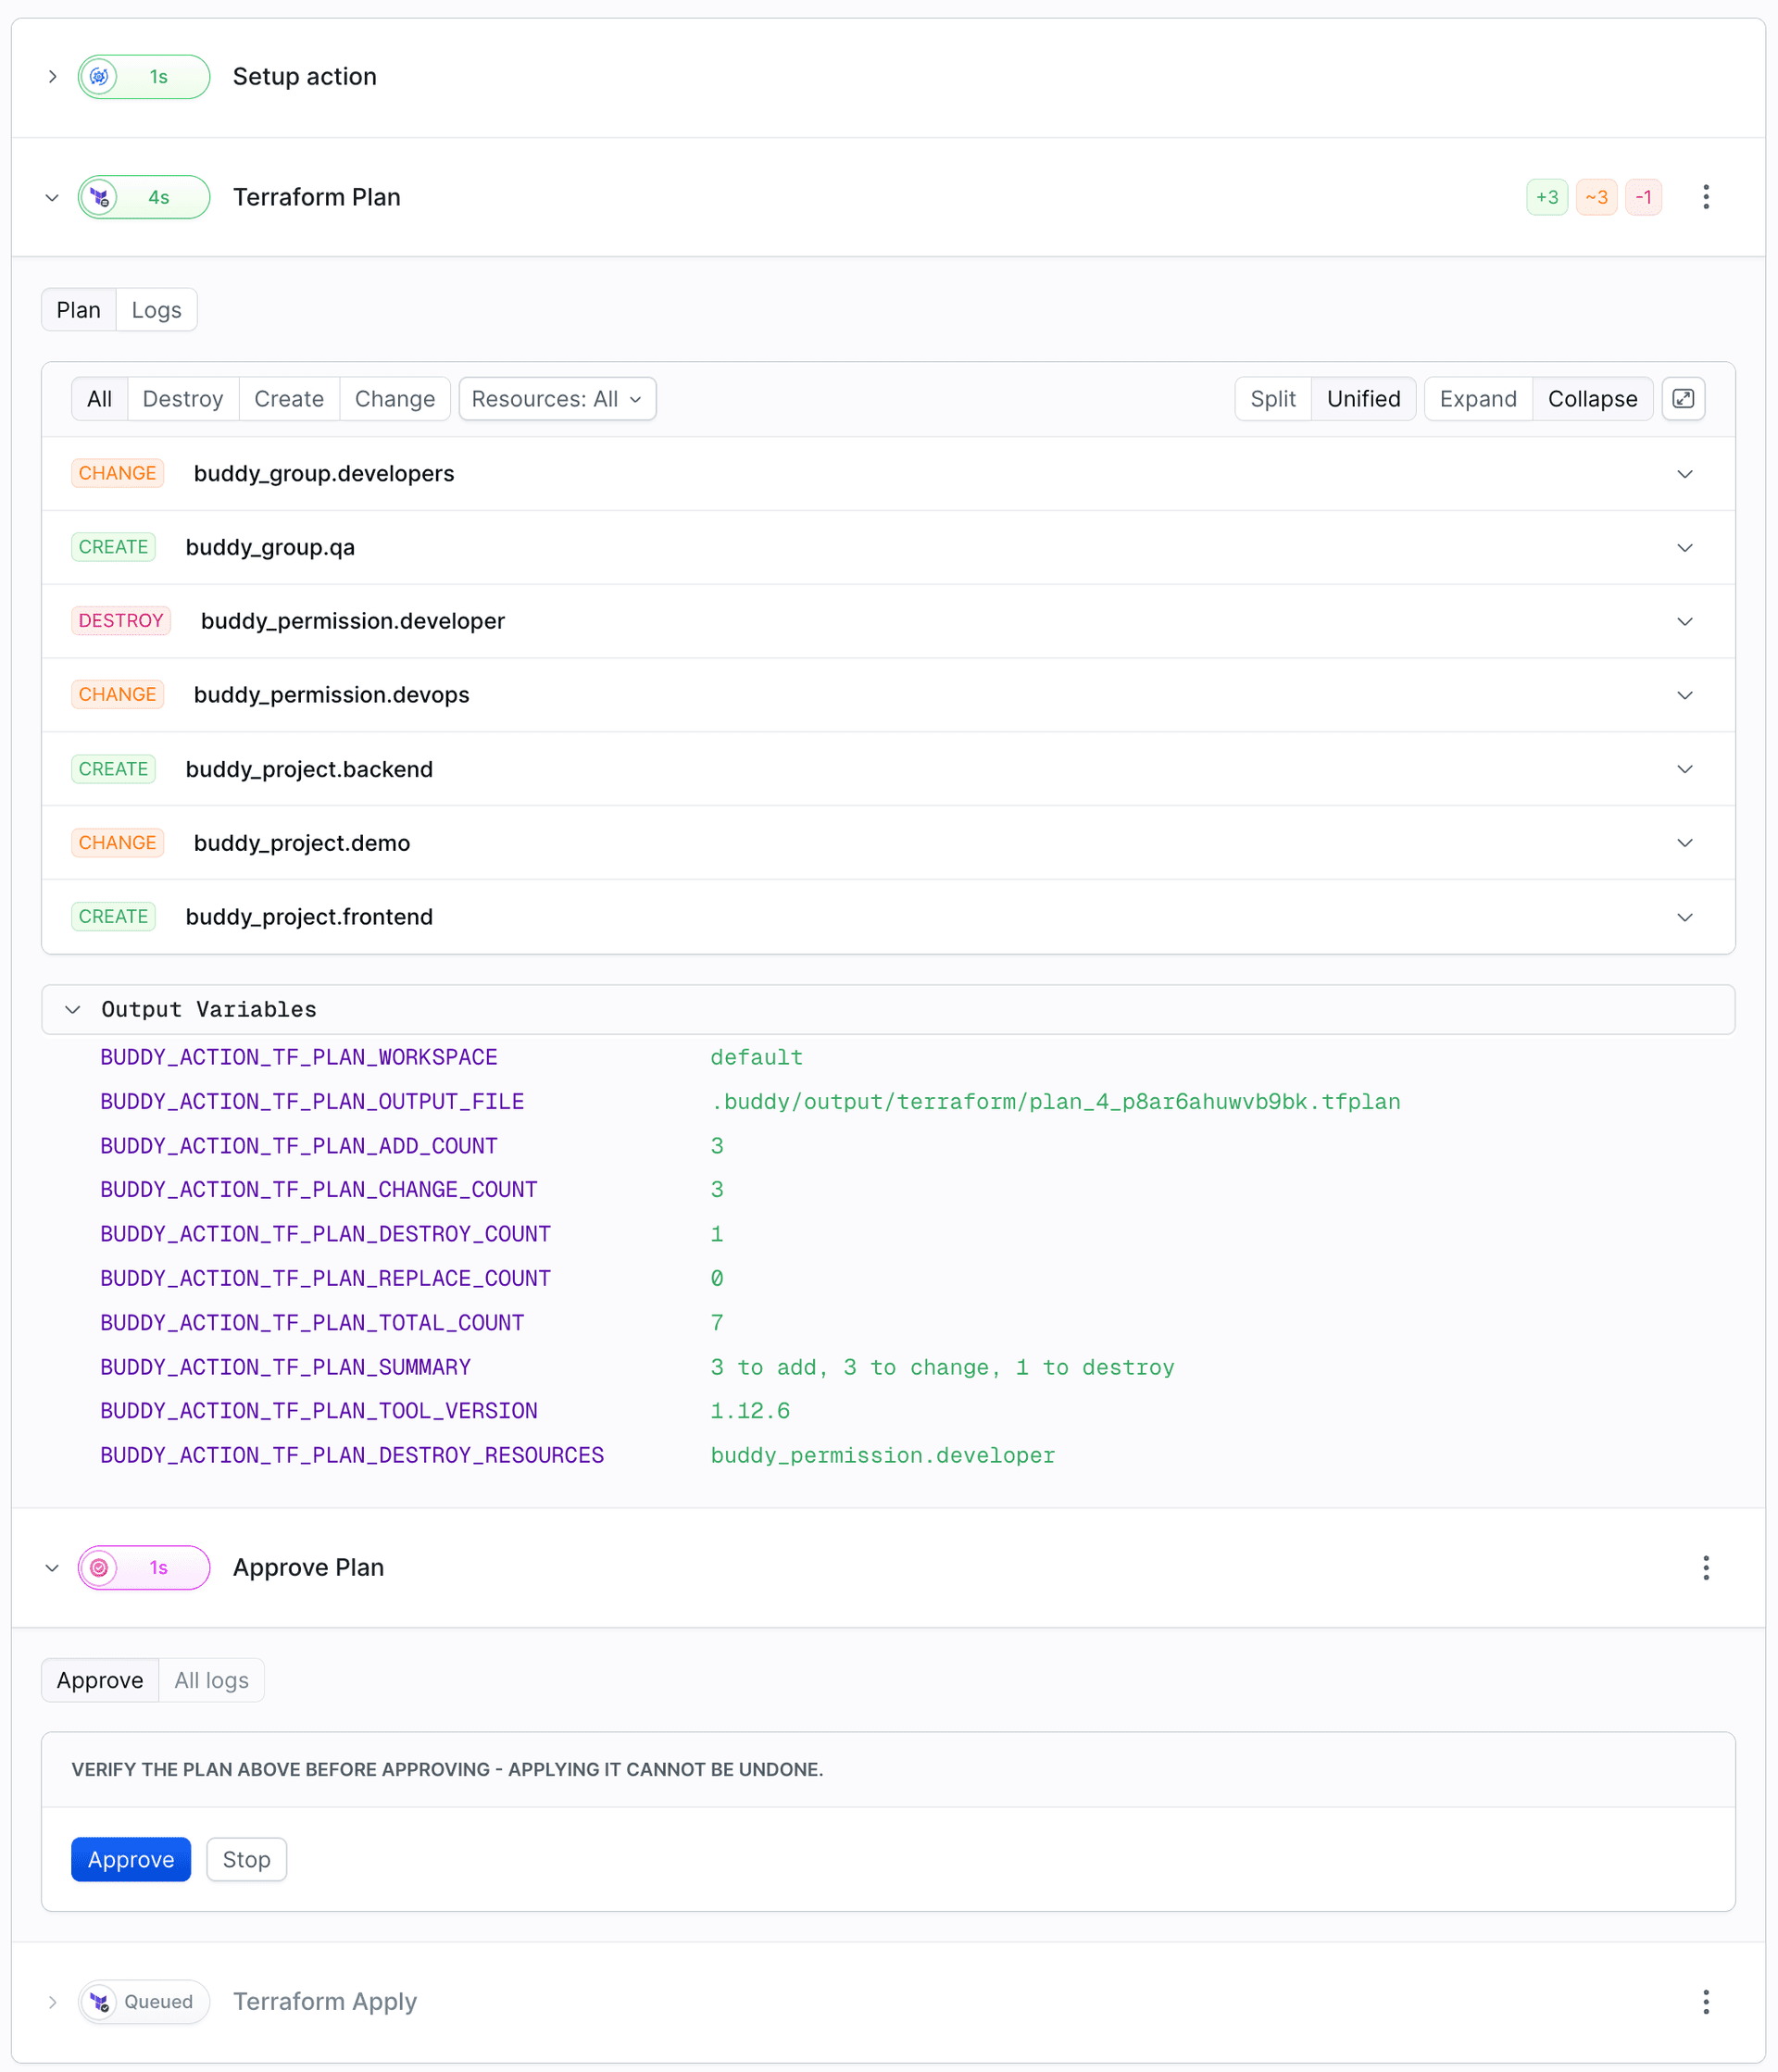
Task: Click the queued Terraform Apply icon
Action: (x=99, y=2001)
